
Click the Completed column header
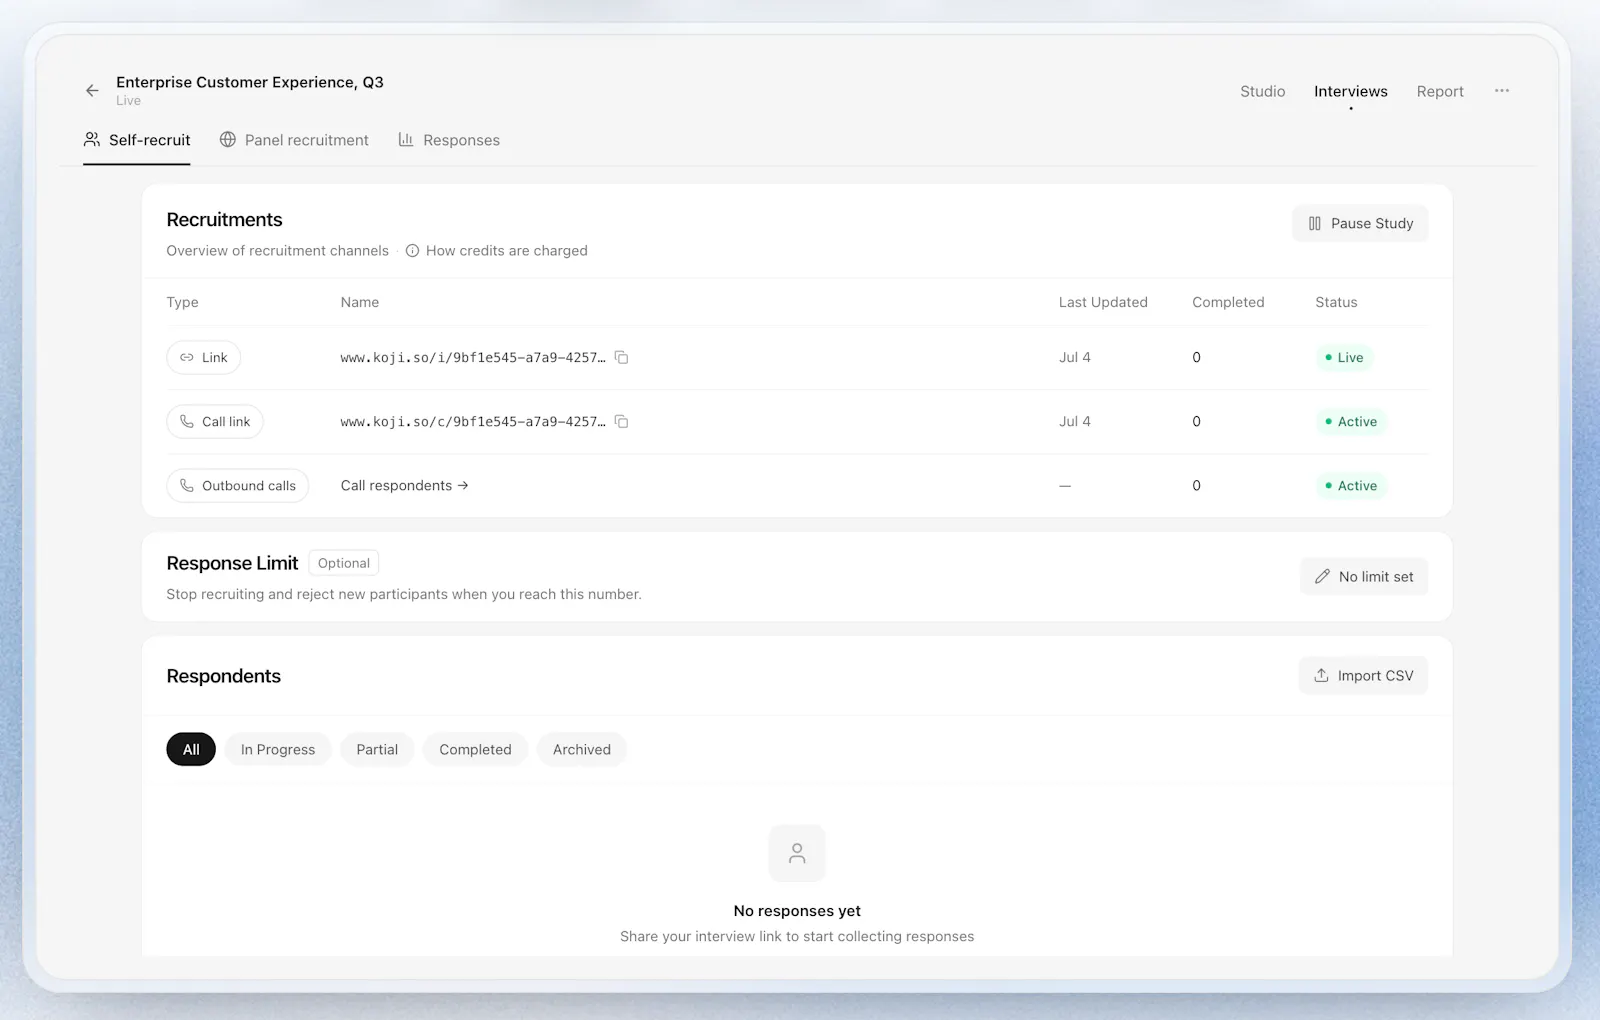coord(1228,302)
